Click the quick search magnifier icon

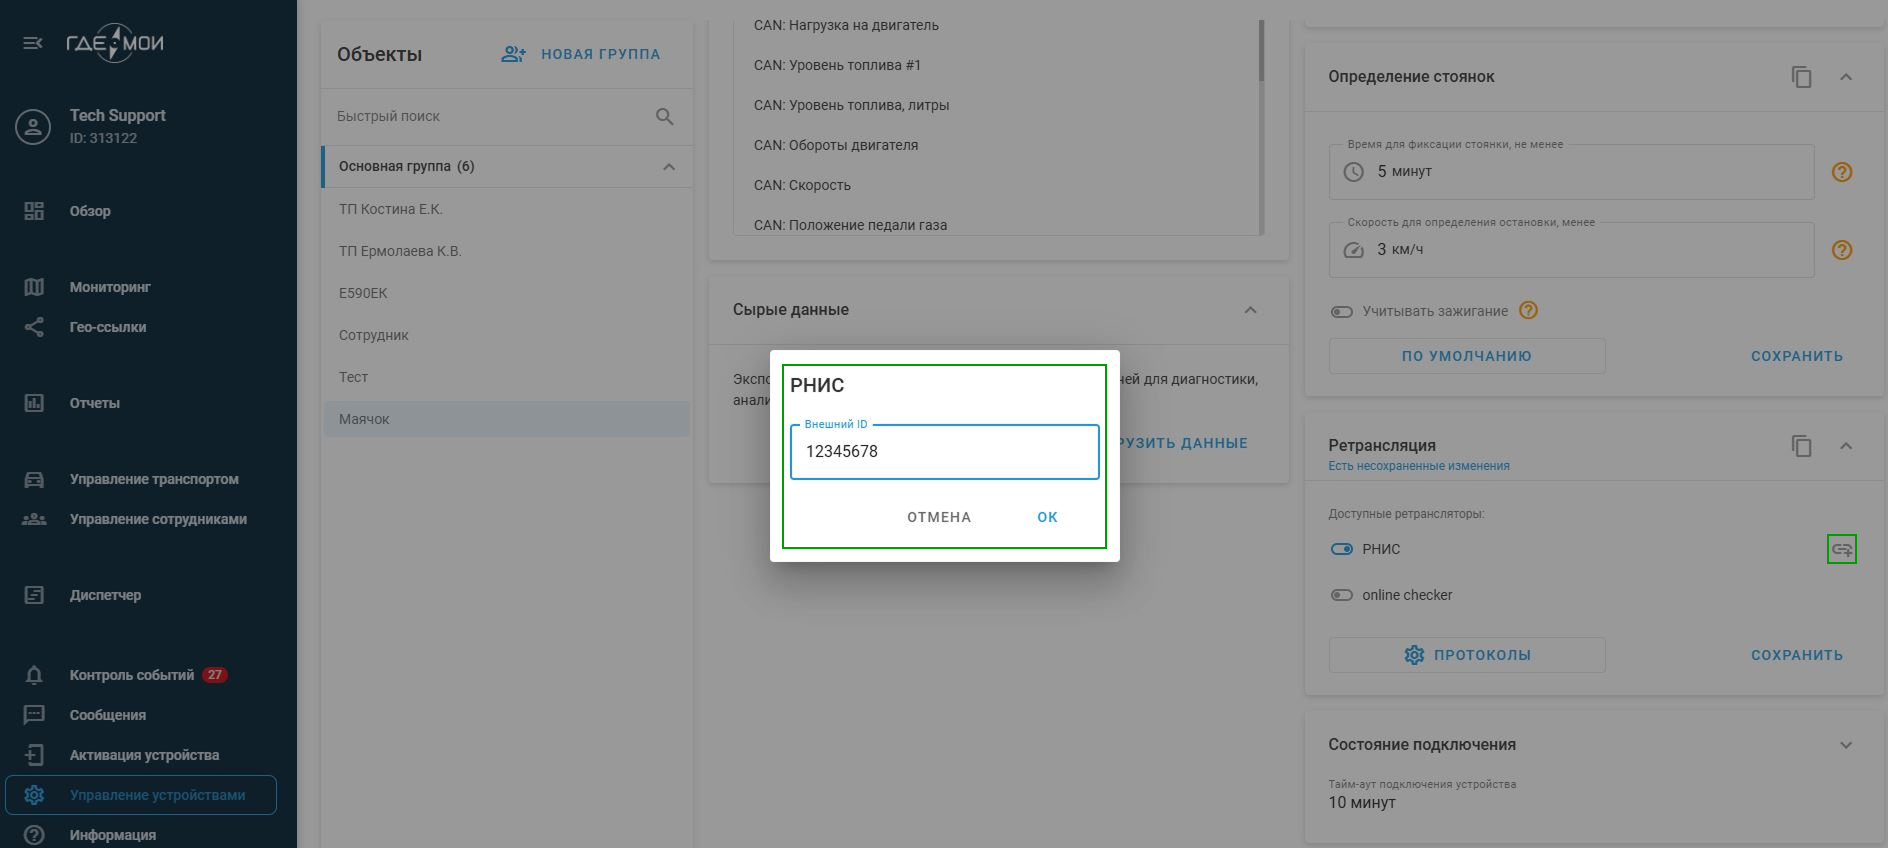tap(664, 116)
